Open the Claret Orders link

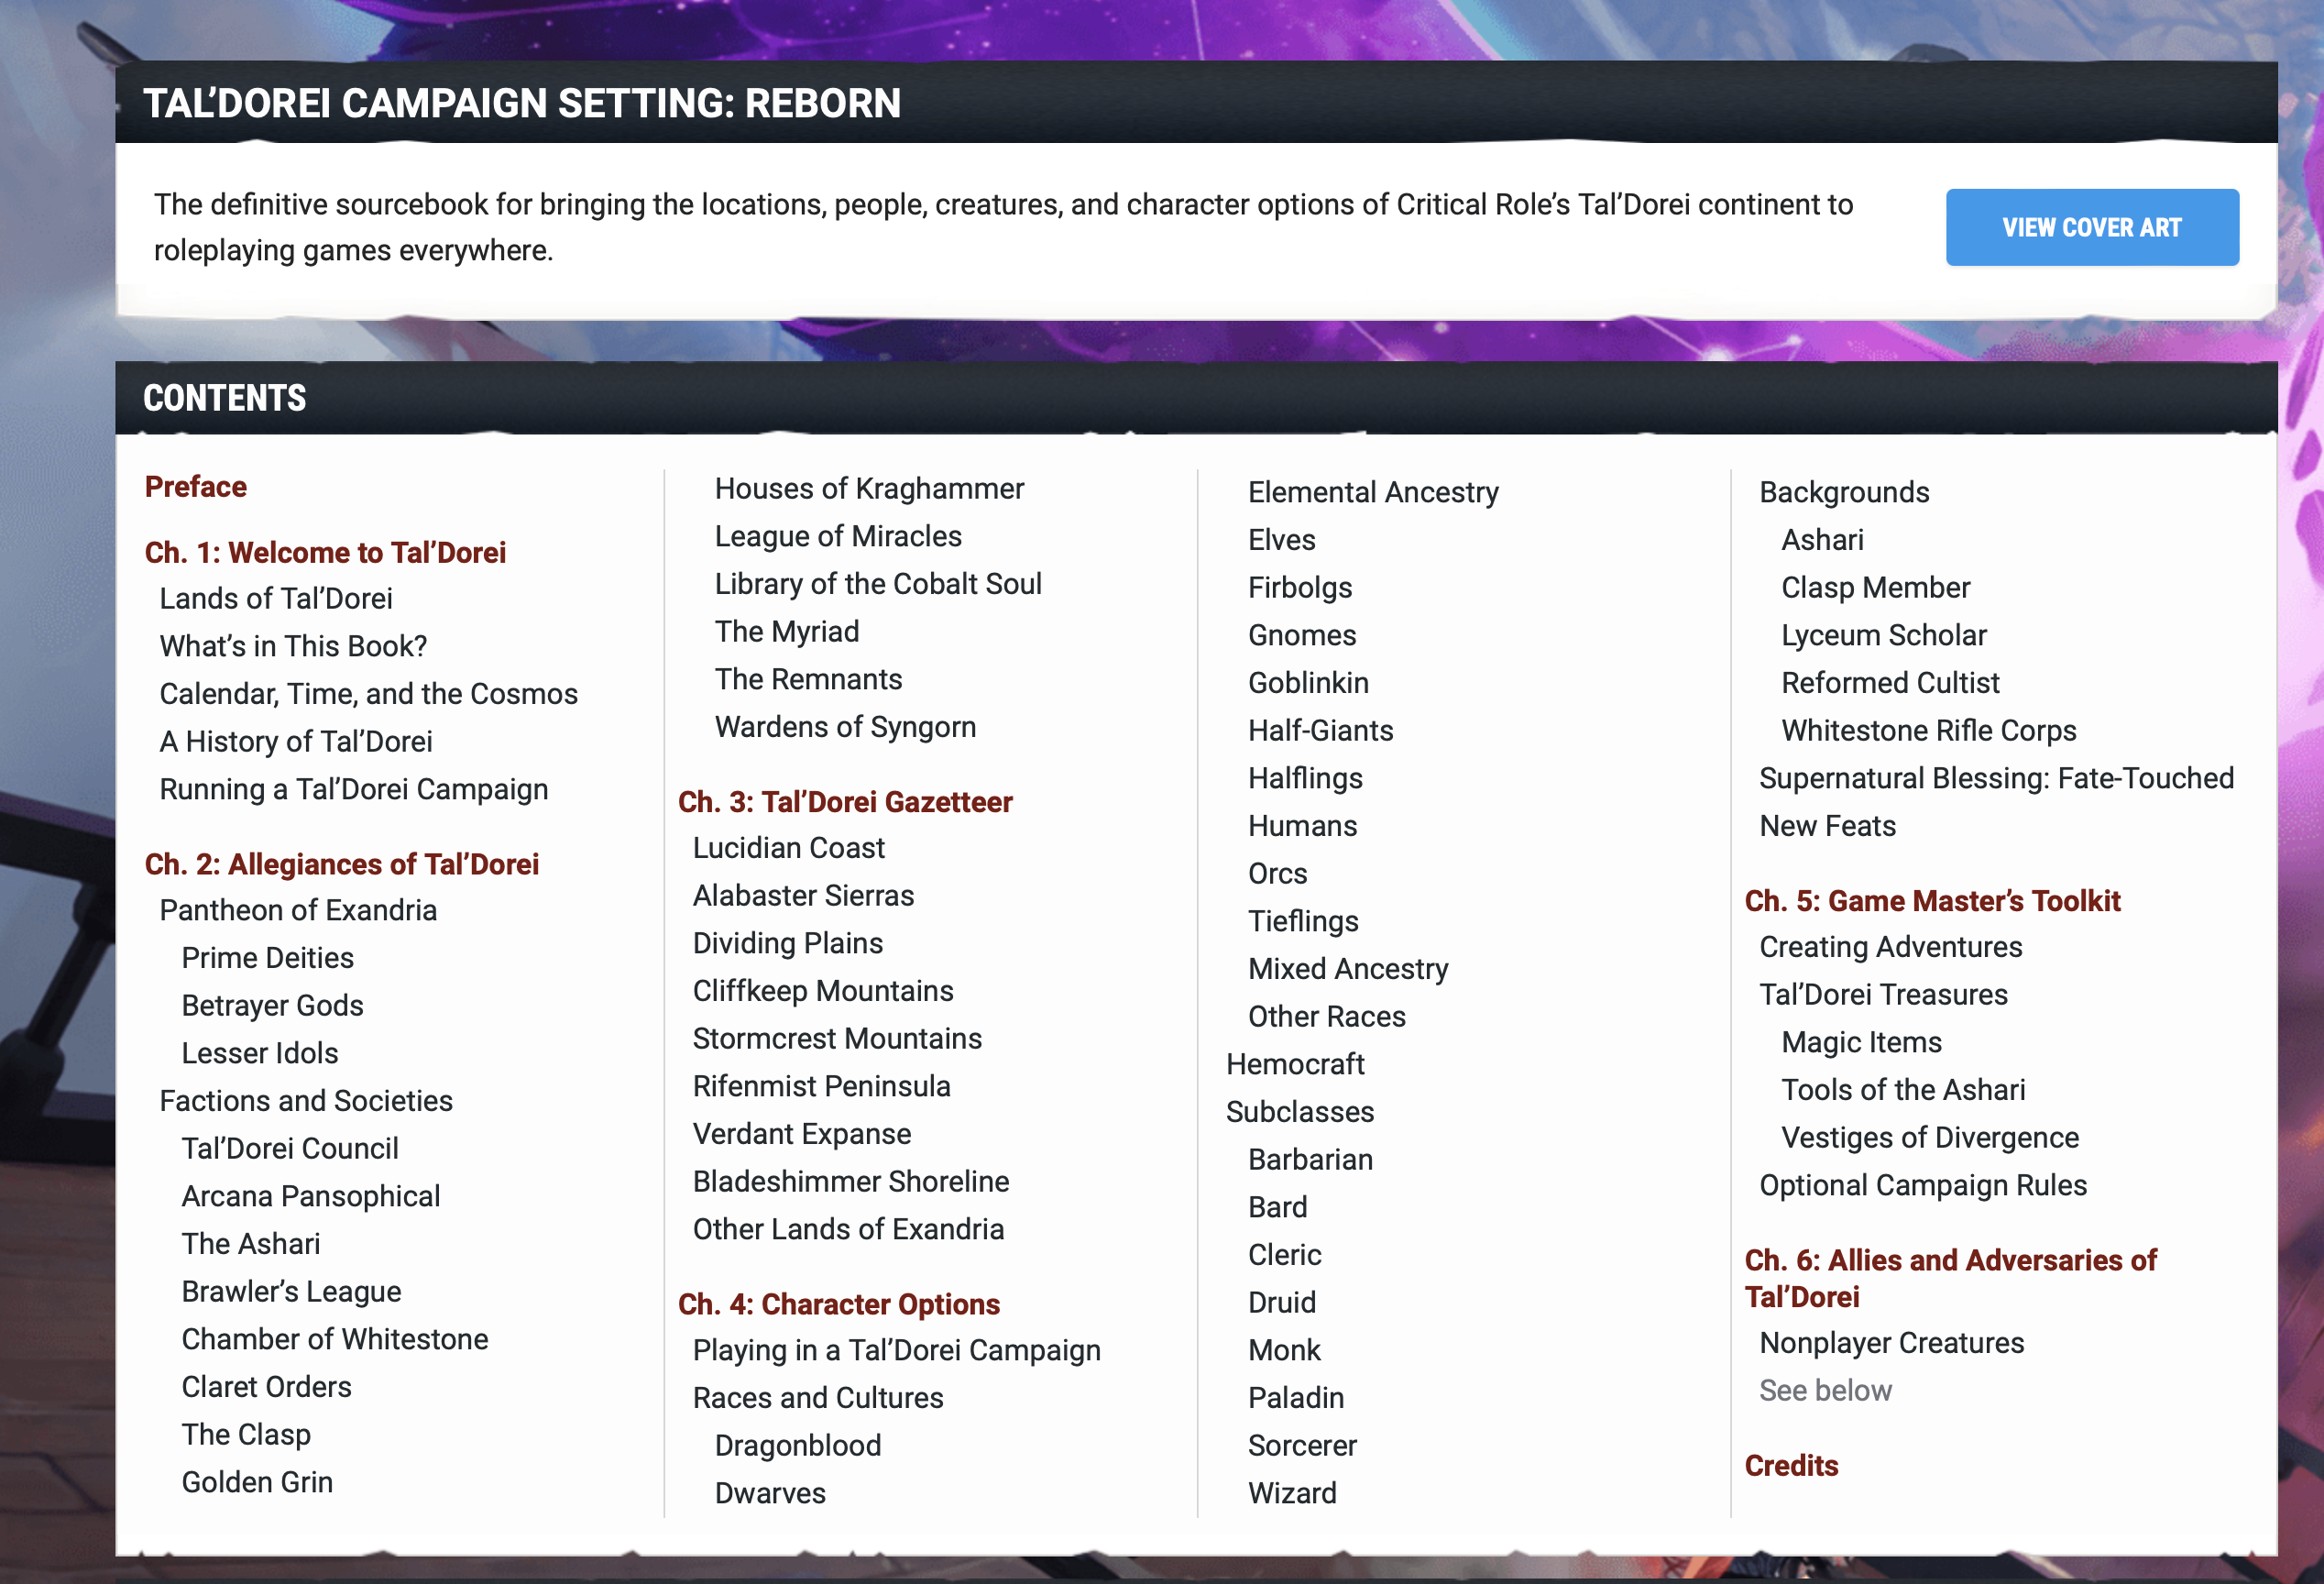(x=267, y=1387)
